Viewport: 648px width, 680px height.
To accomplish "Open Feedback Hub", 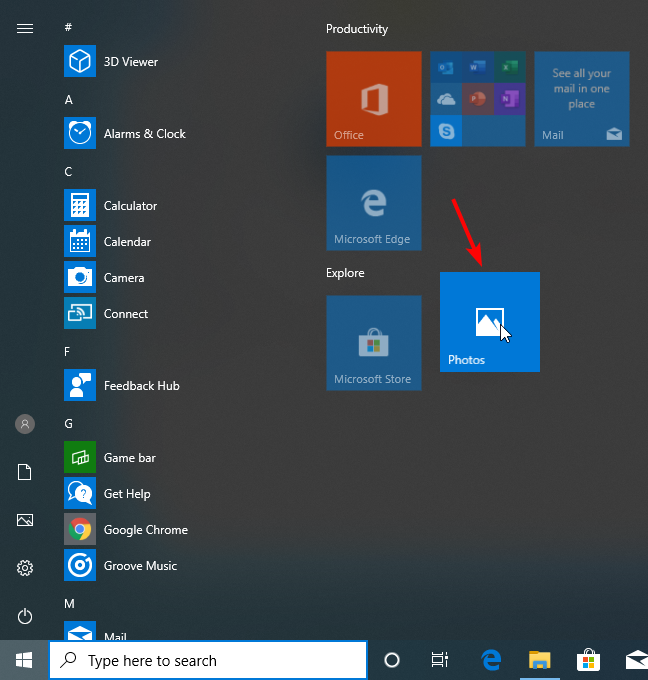I will [122, 385].
